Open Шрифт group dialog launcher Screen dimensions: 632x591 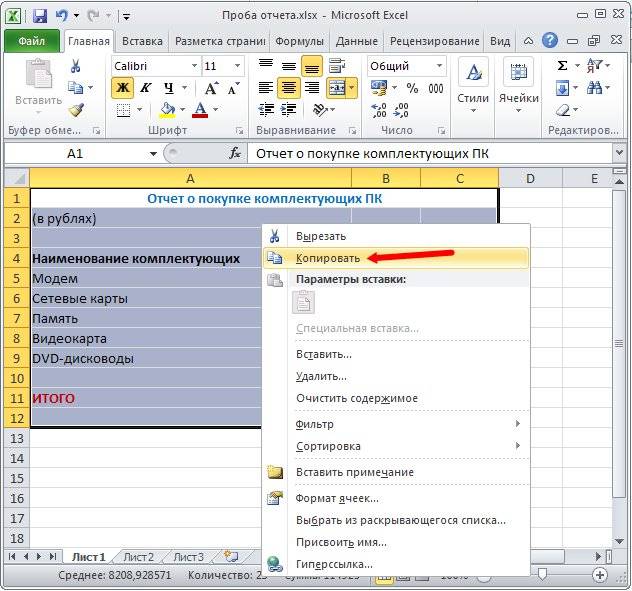239,131
